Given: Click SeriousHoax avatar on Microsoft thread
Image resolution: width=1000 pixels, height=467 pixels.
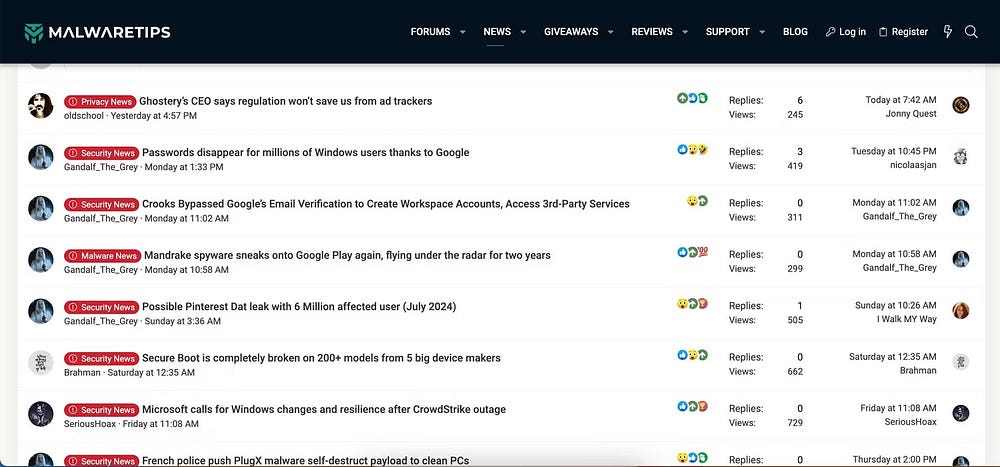Looking at the screenshot, I should (41, 414).
